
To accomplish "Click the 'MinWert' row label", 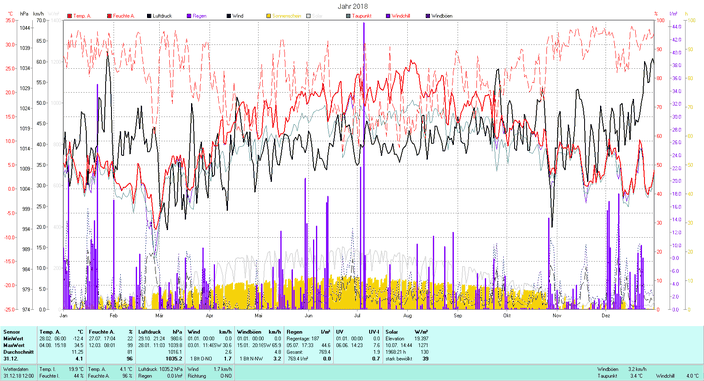I will pos(13,339).
